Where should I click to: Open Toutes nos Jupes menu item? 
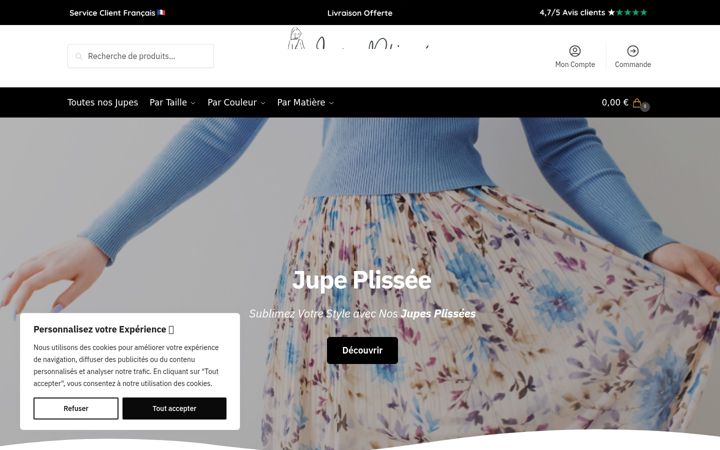click(x=102, y=102)
